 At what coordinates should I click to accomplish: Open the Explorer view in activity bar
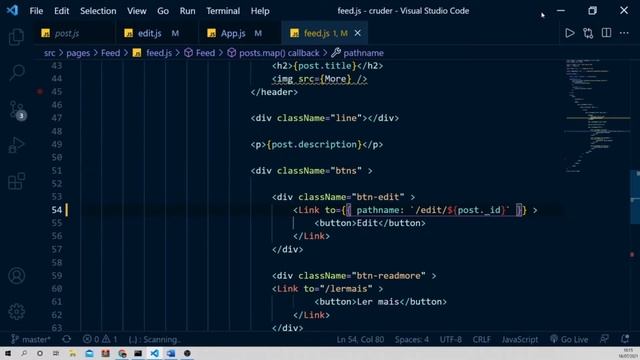[x=16, y=37]
